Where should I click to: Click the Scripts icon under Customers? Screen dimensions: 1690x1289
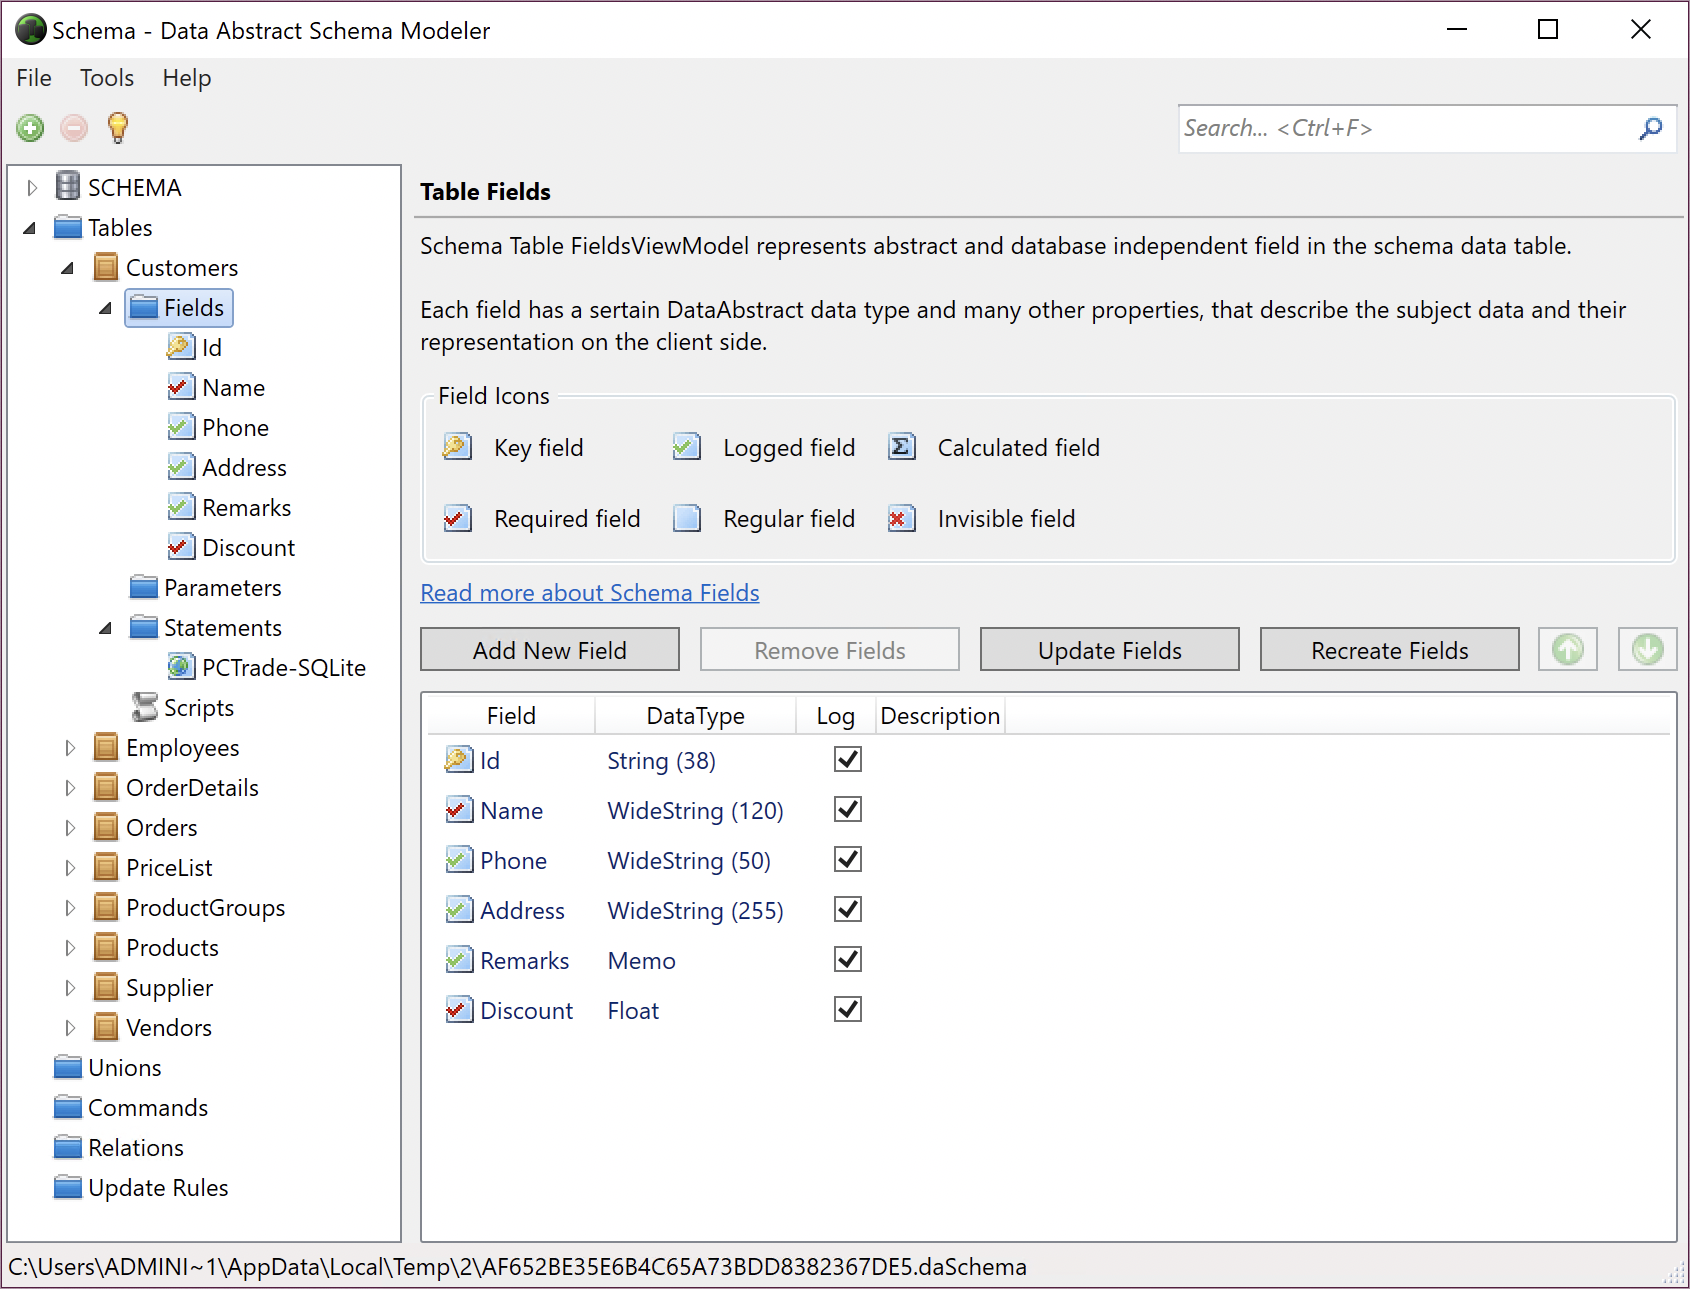(x=144, y=707)
